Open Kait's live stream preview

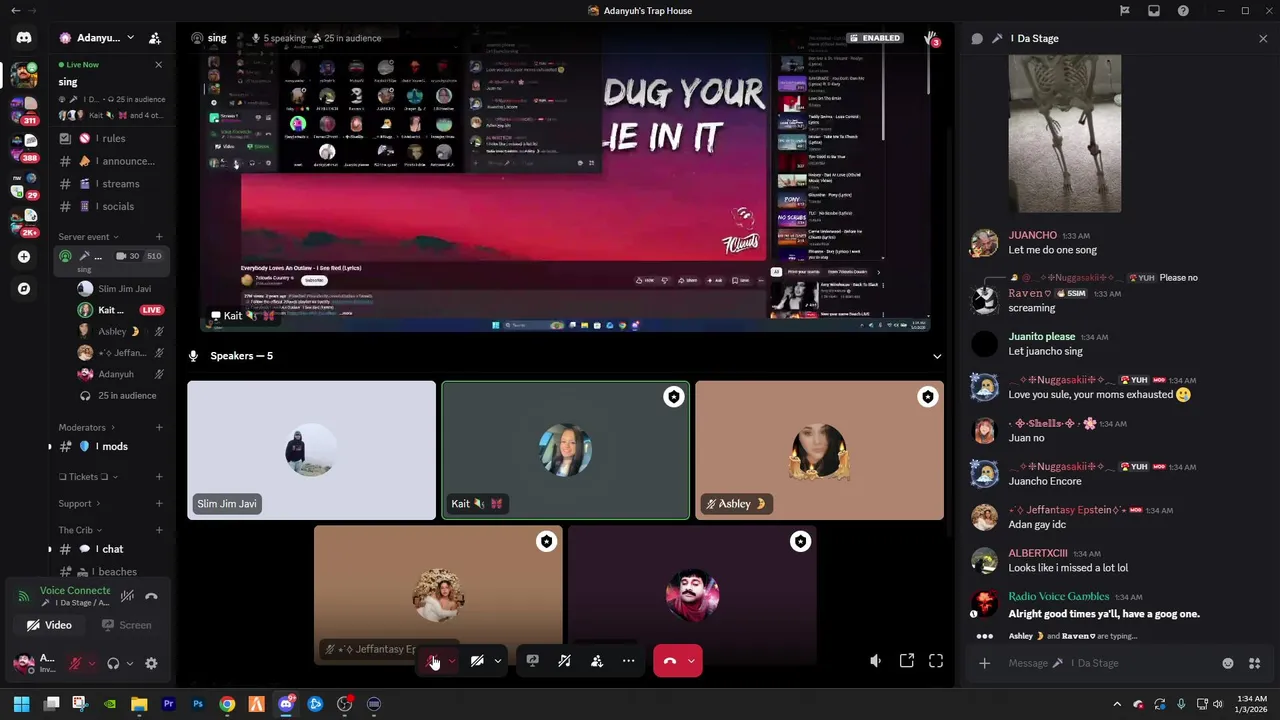click(567, 180)
